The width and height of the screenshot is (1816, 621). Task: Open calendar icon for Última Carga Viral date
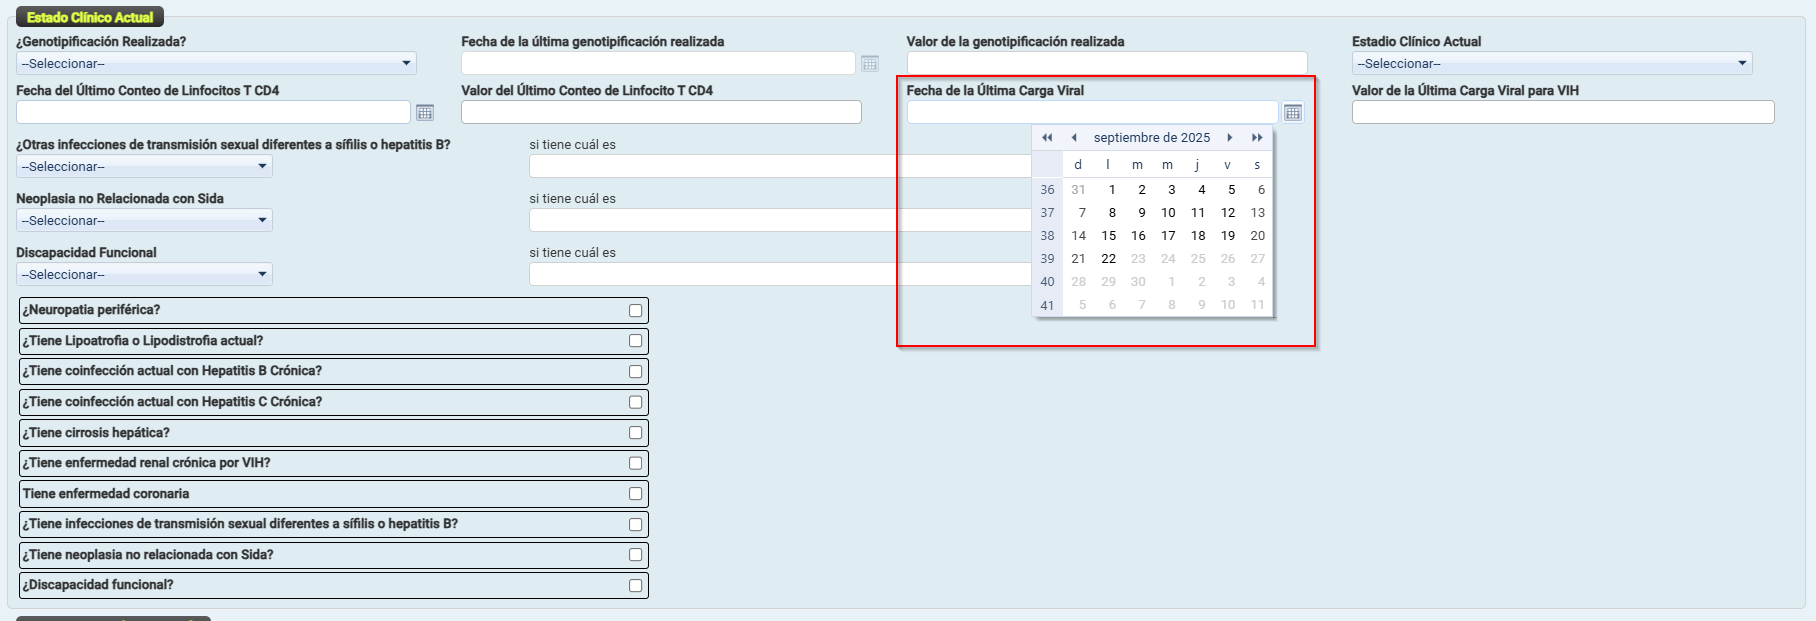pos(1292,113)
